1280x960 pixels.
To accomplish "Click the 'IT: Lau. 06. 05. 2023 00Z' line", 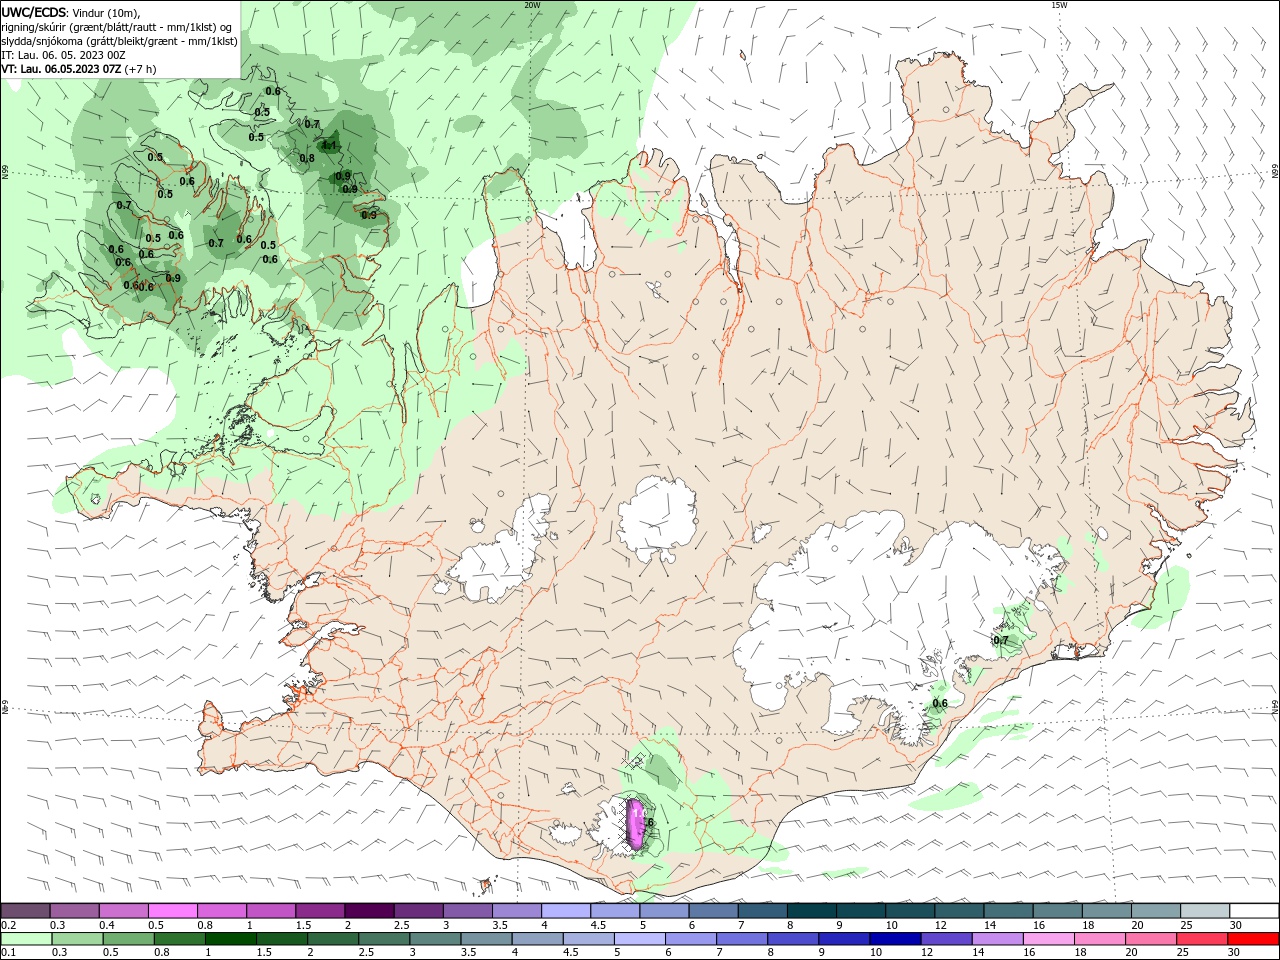I will [61, 55].
